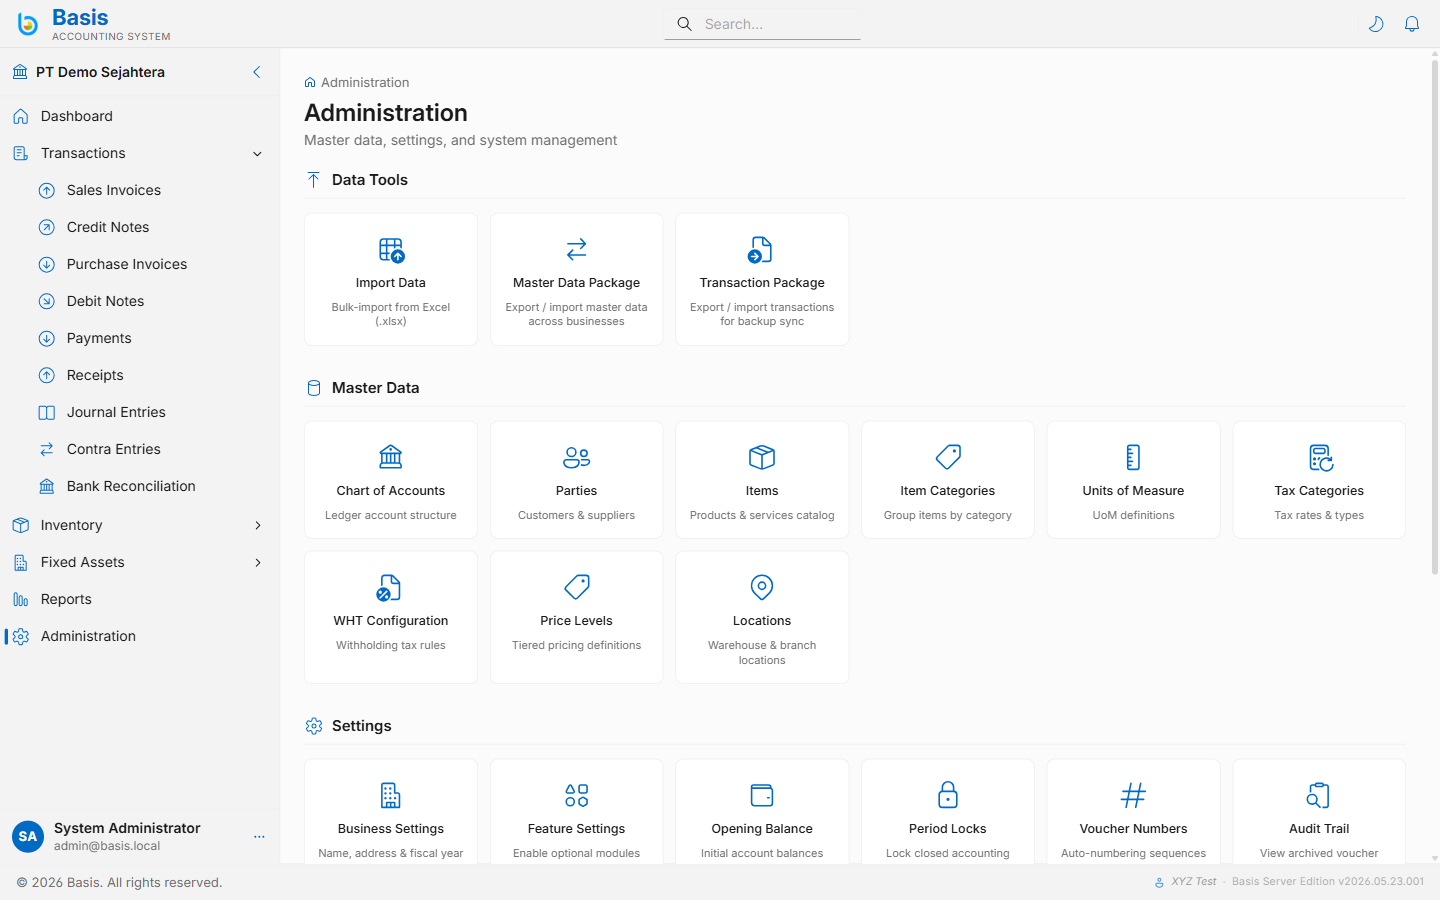Open Feature Settings shapes icon
The image size is (1440, 900).
577,795
